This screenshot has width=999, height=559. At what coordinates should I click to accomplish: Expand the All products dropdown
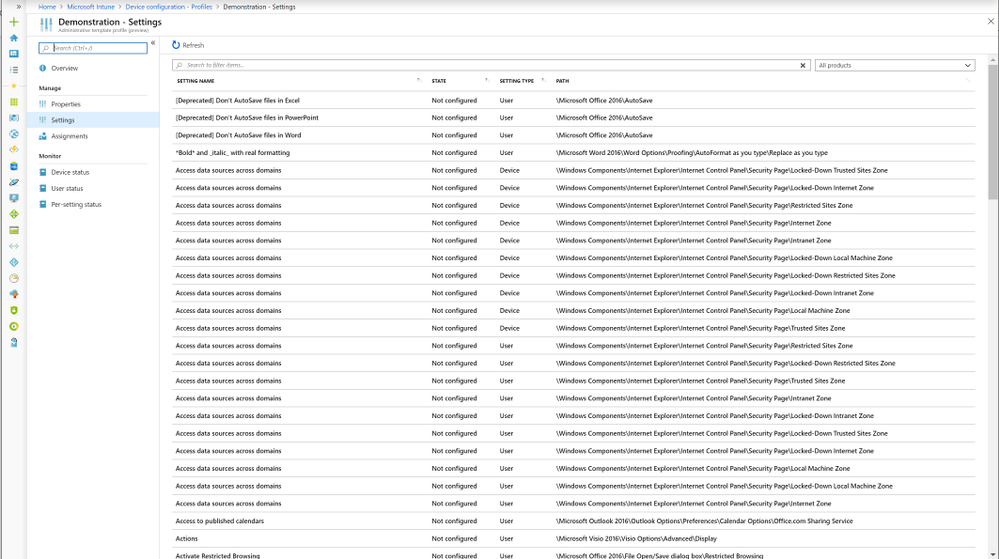coord(895,65)
